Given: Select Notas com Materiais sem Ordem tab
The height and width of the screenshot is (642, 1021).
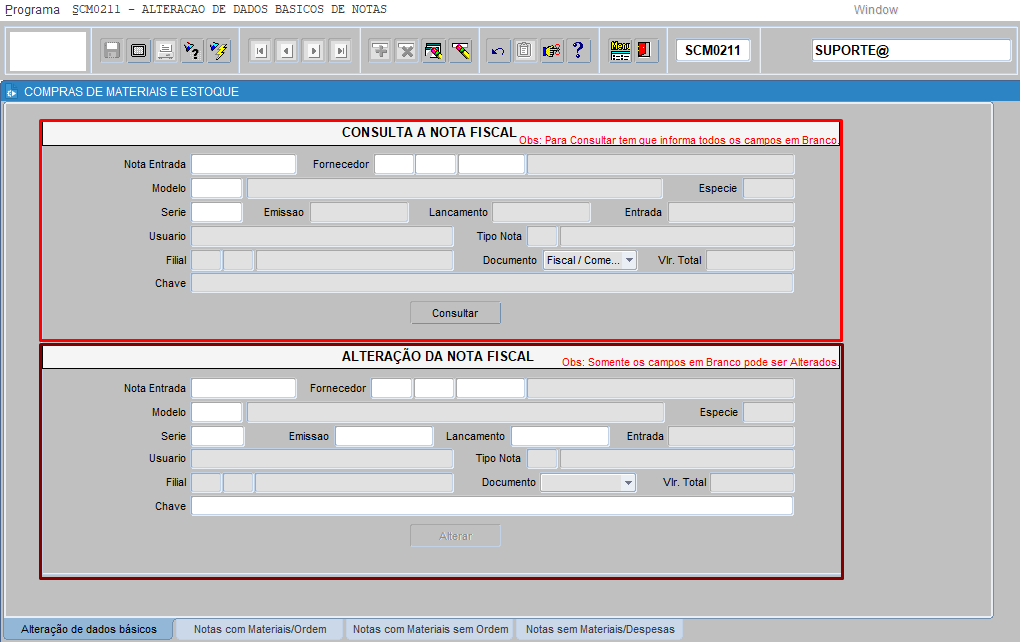Looking at the screenshot, I should coord(430,629).
